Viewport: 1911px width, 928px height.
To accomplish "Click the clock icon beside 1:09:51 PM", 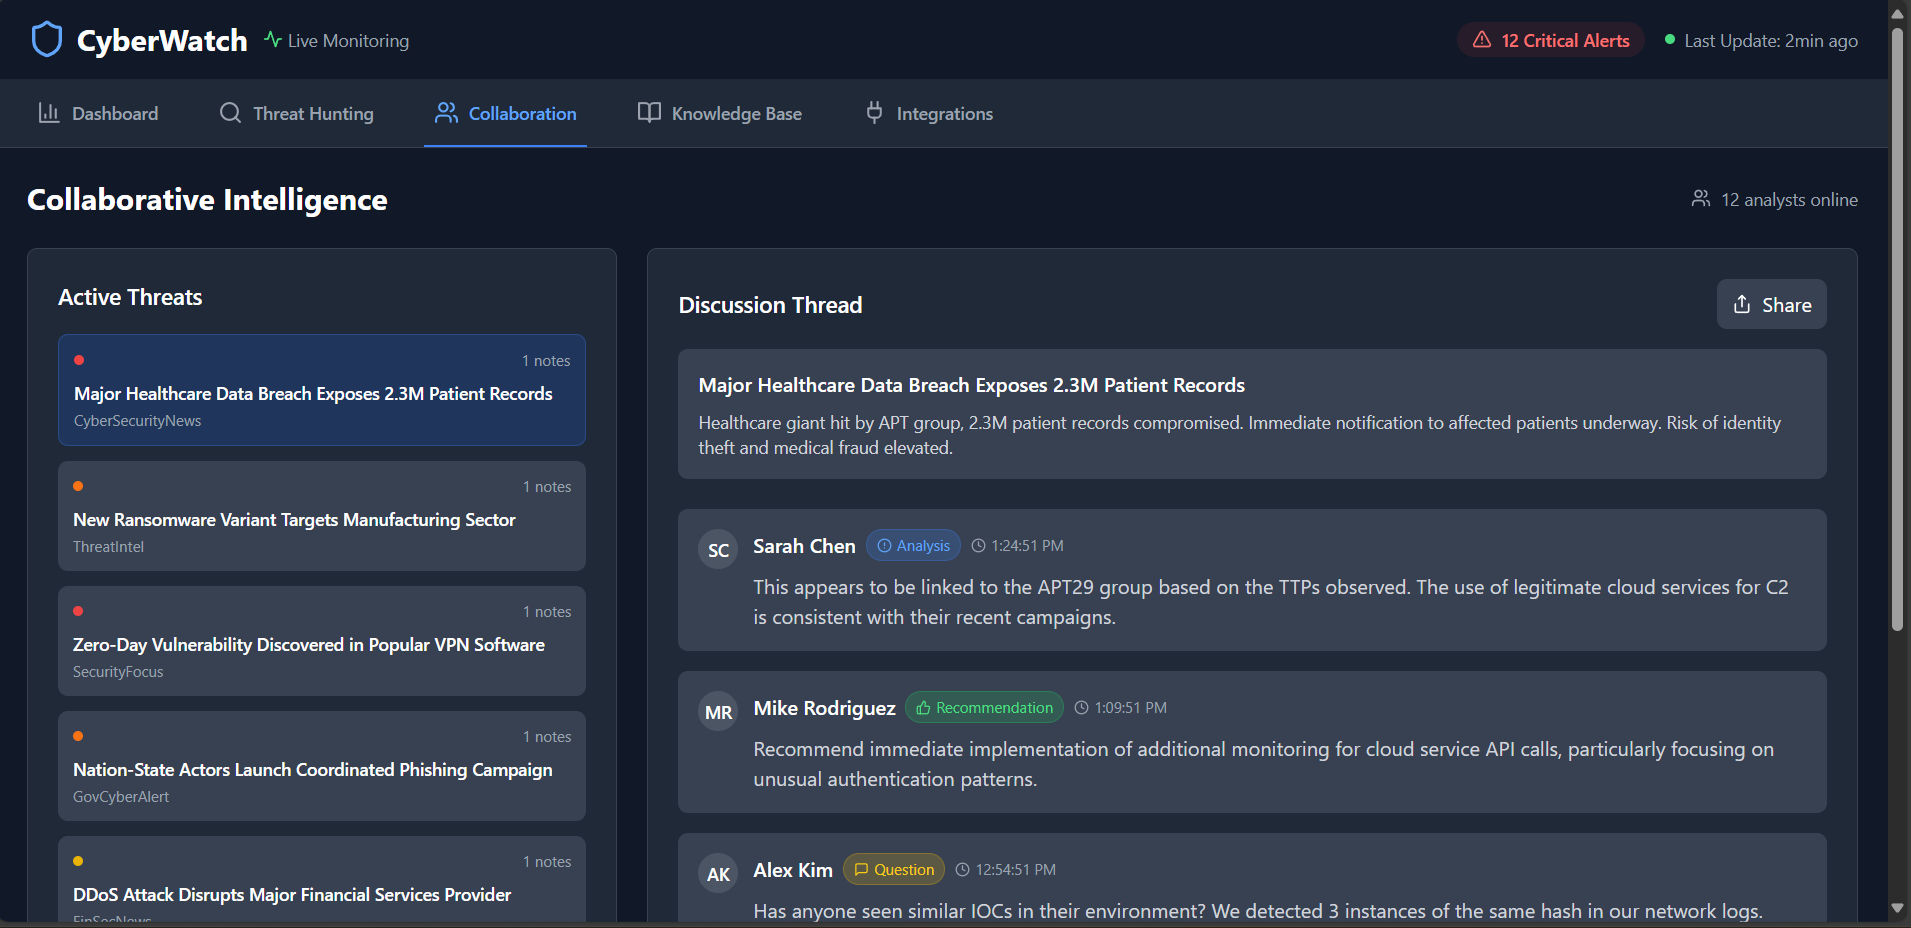I will (x=1082, y=708).
